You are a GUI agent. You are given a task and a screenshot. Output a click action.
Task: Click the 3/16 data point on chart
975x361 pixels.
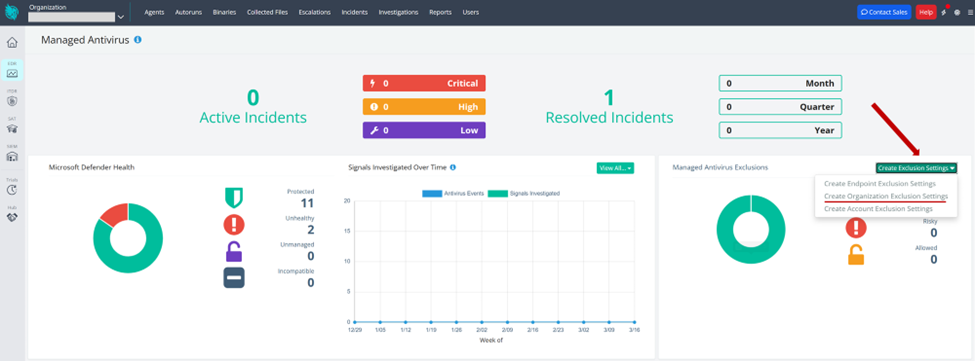point(634,322)
